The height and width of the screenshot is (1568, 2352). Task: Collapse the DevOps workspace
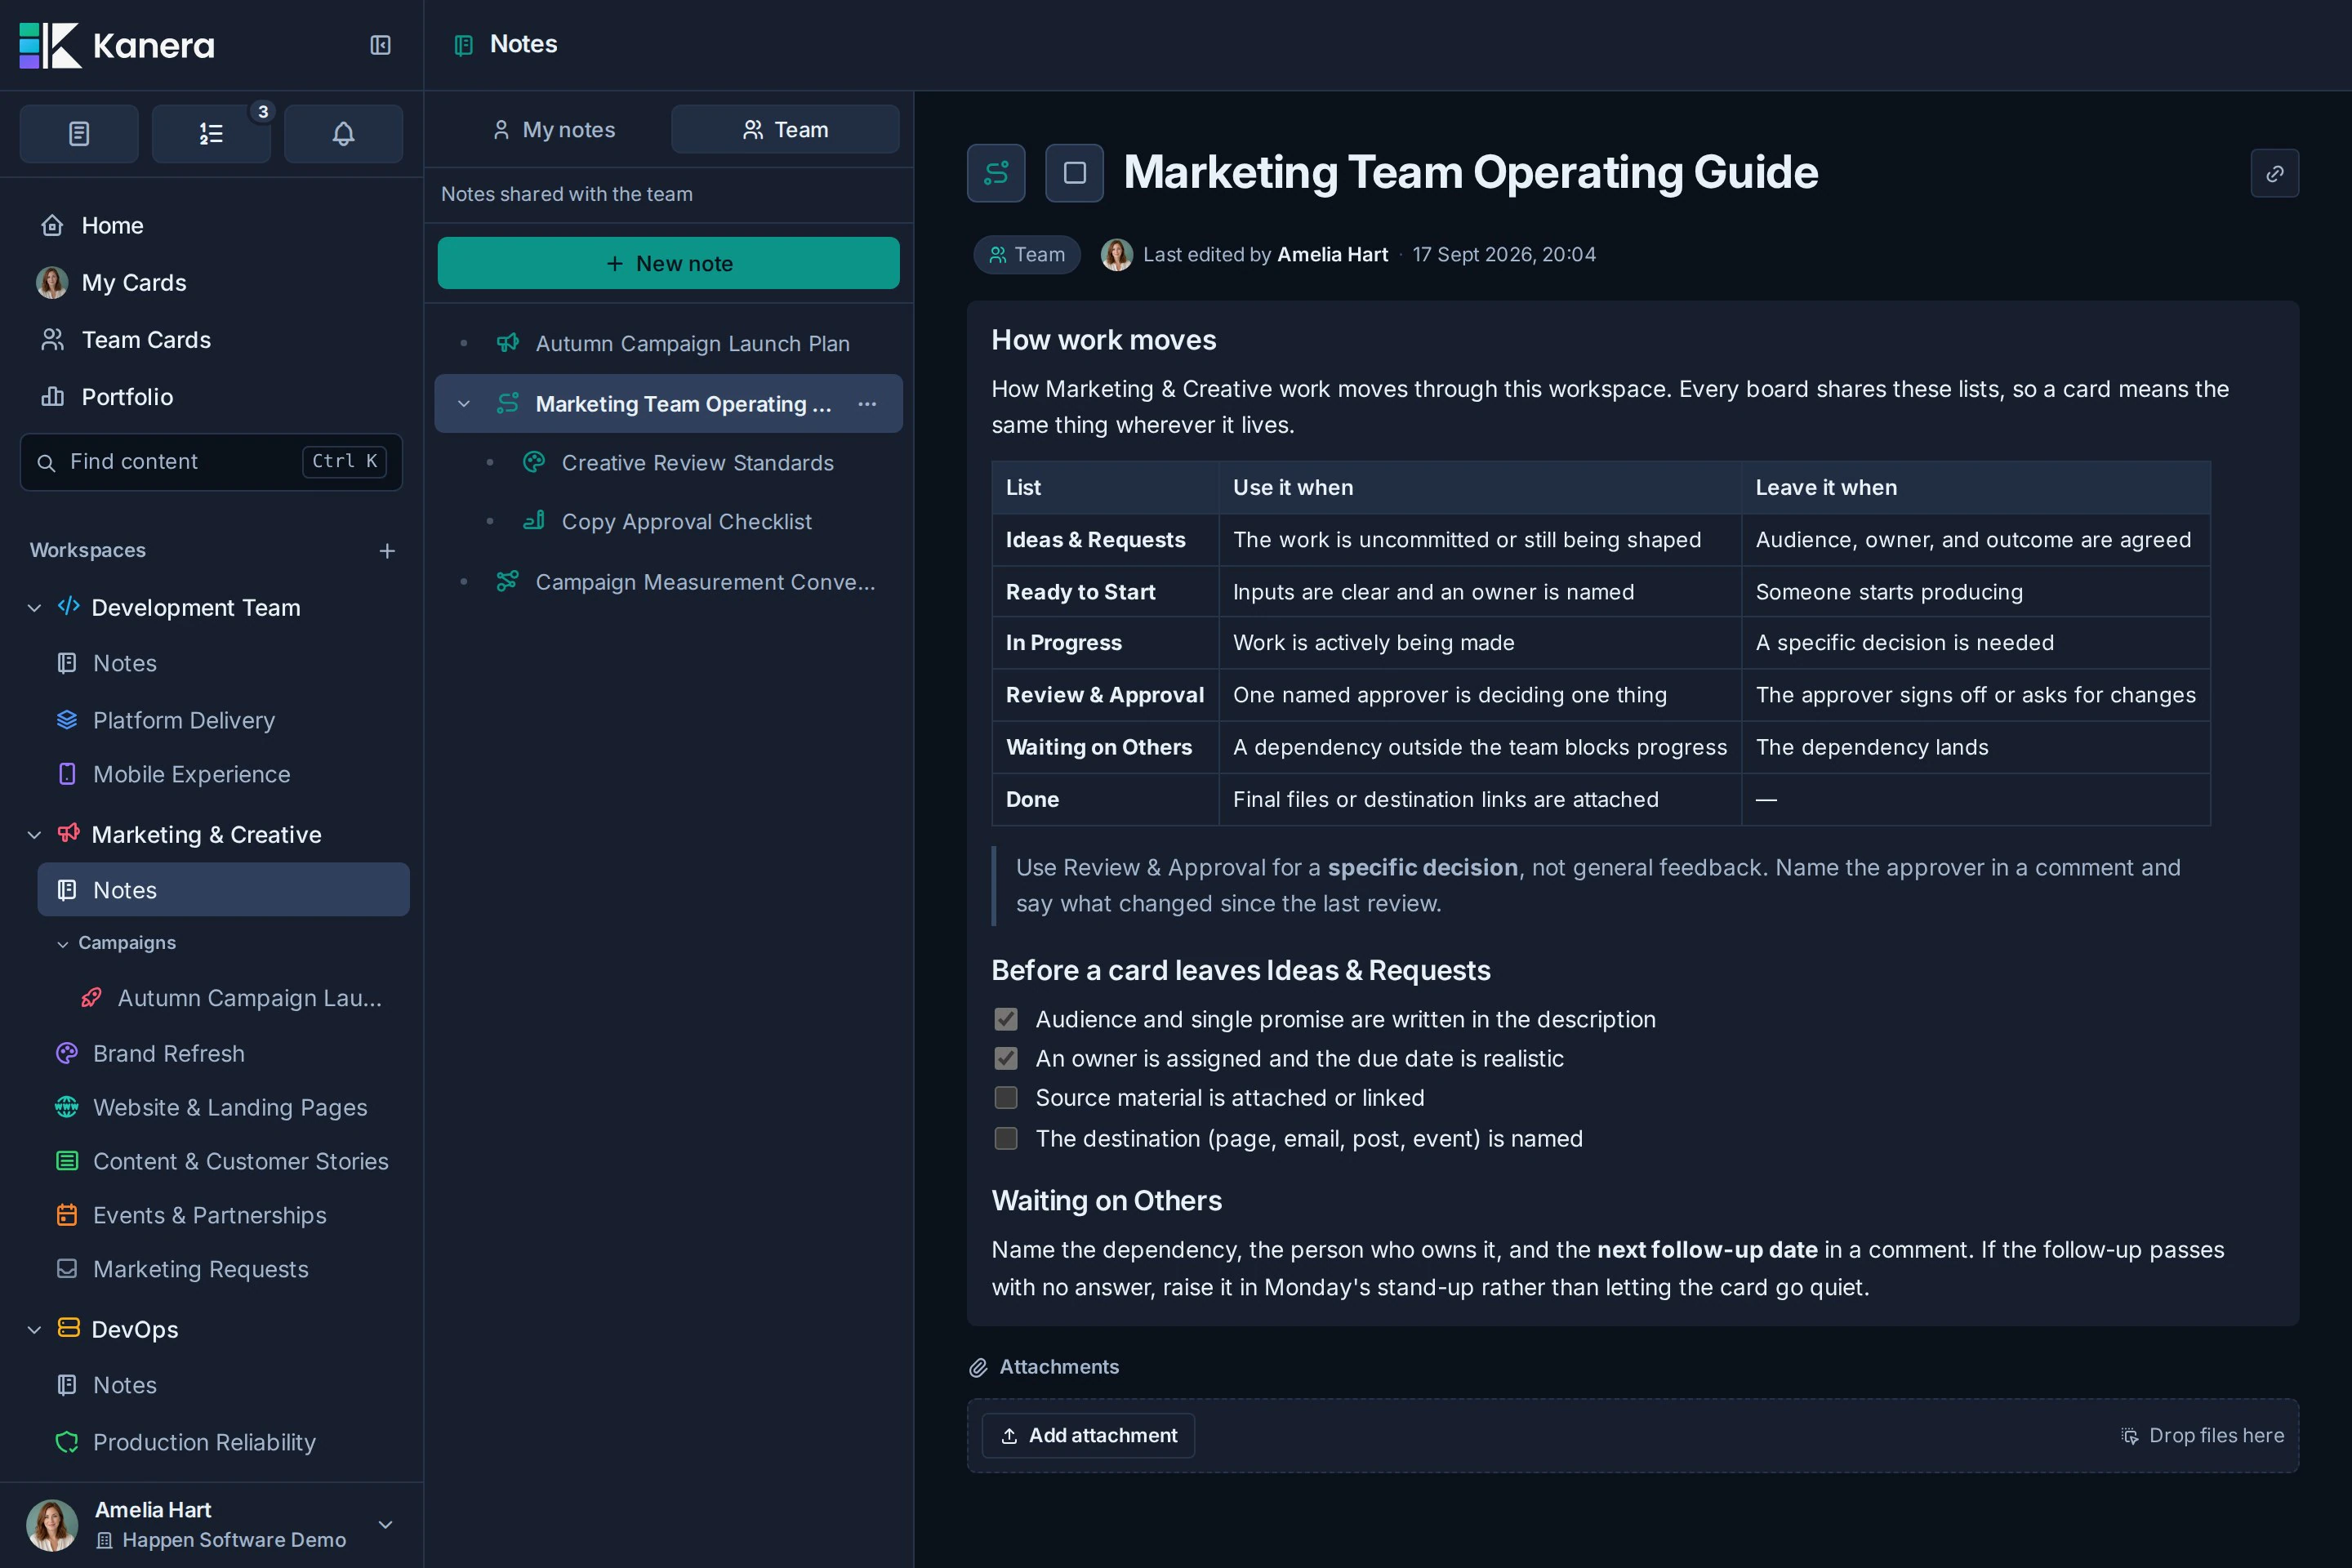[x=34, y=1330]
